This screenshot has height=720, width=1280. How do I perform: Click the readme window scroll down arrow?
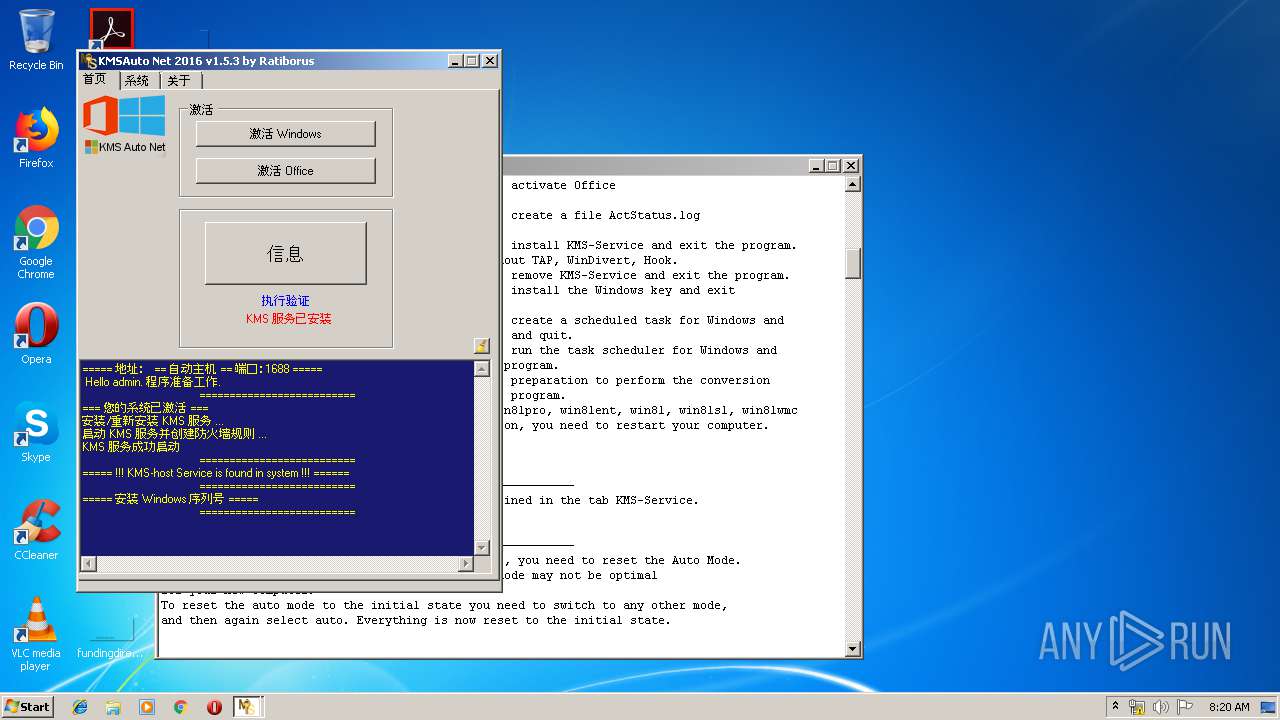pos(853,649)
